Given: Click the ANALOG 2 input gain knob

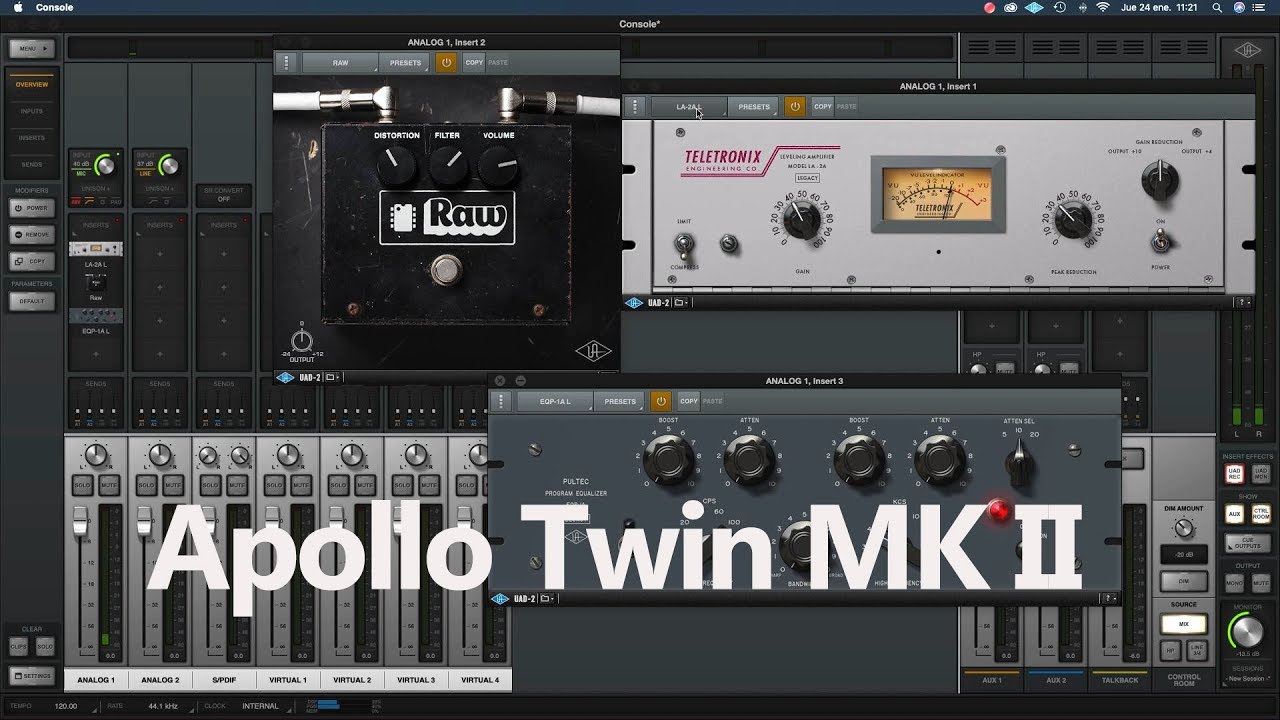Looking at the screenshot, I should [x=169, y=165].
